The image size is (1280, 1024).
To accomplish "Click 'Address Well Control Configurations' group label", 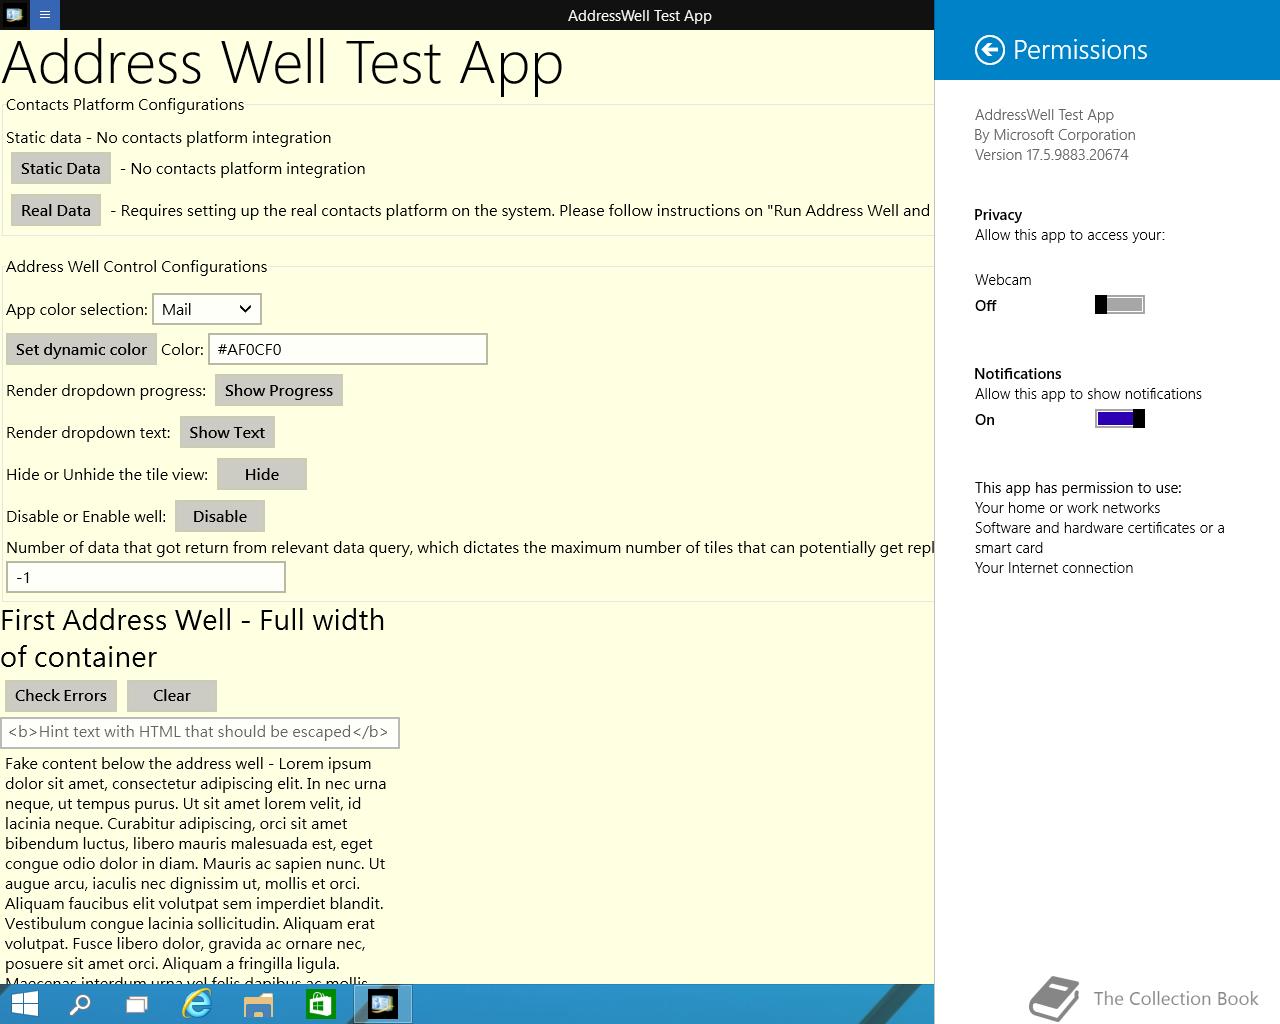I will pos(137,267).
